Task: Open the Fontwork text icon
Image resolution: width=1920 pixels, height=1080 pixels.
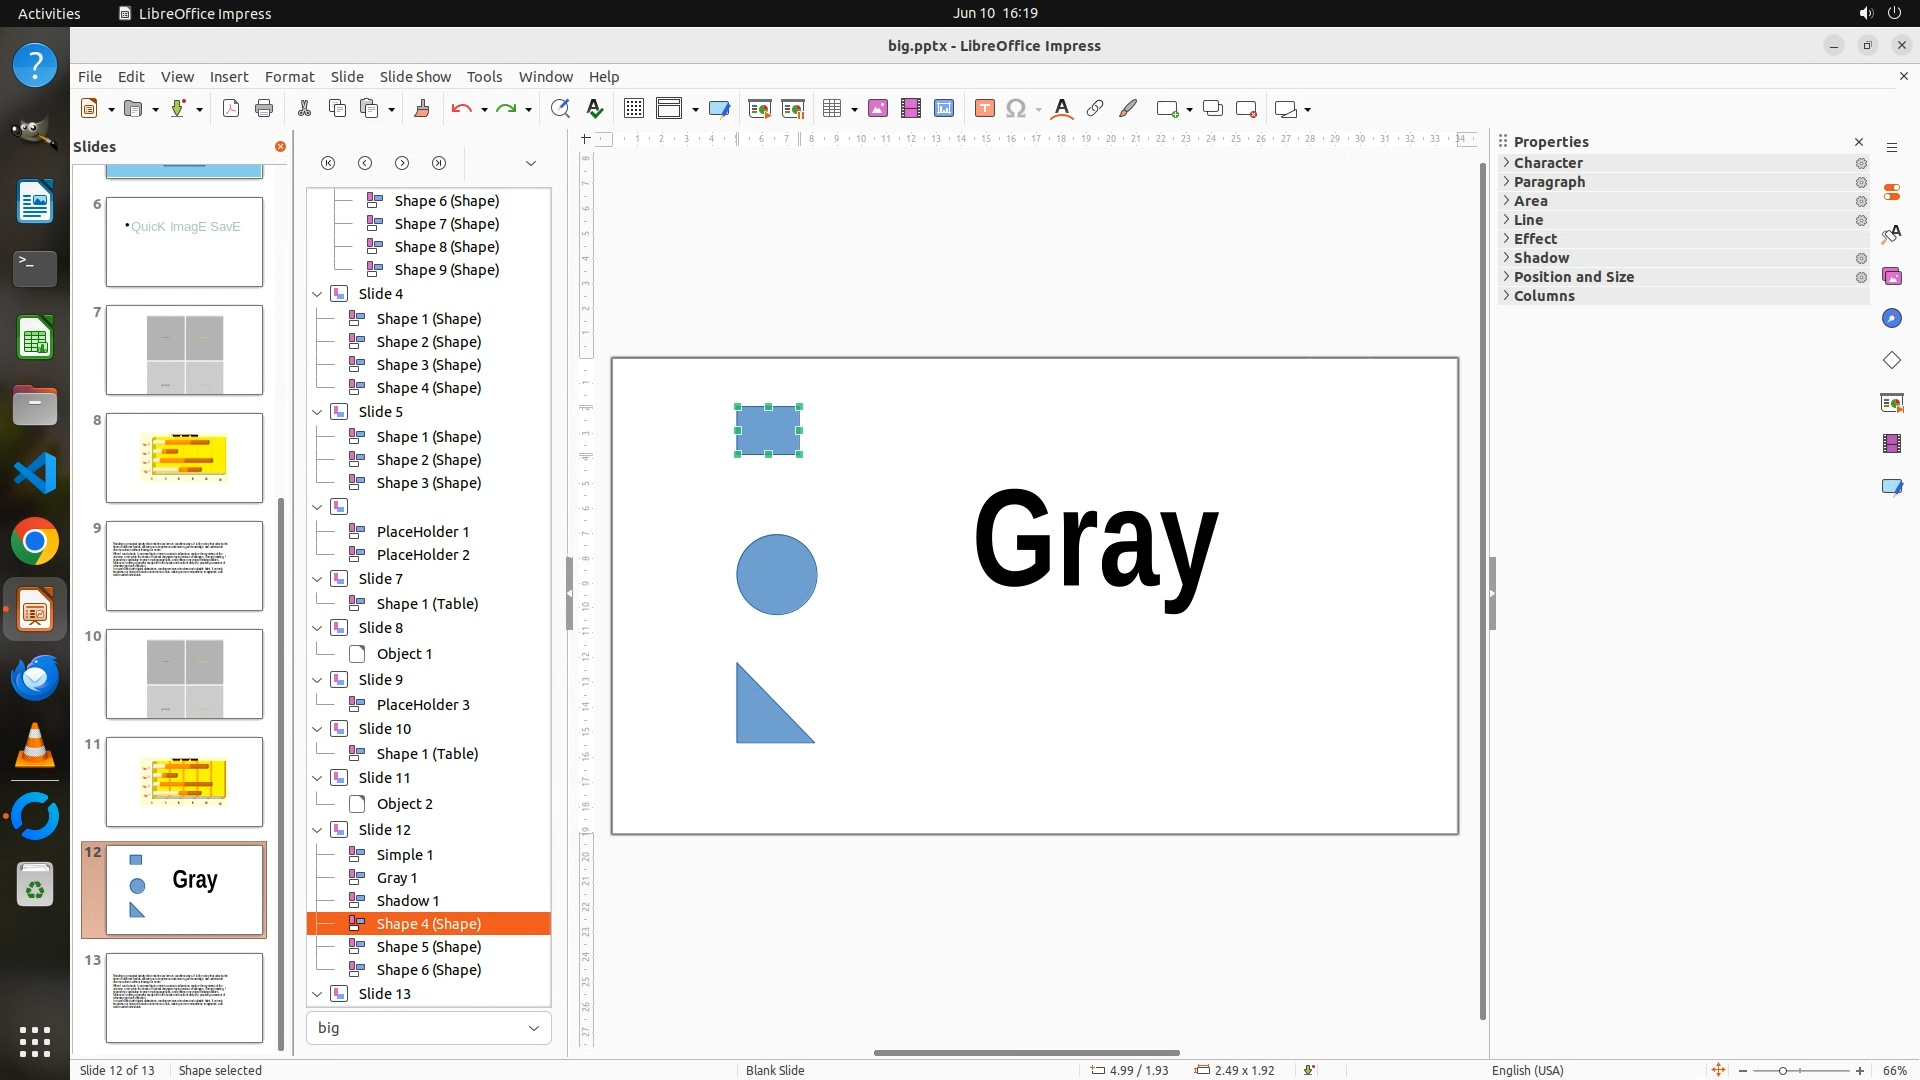Action: 1062,109
